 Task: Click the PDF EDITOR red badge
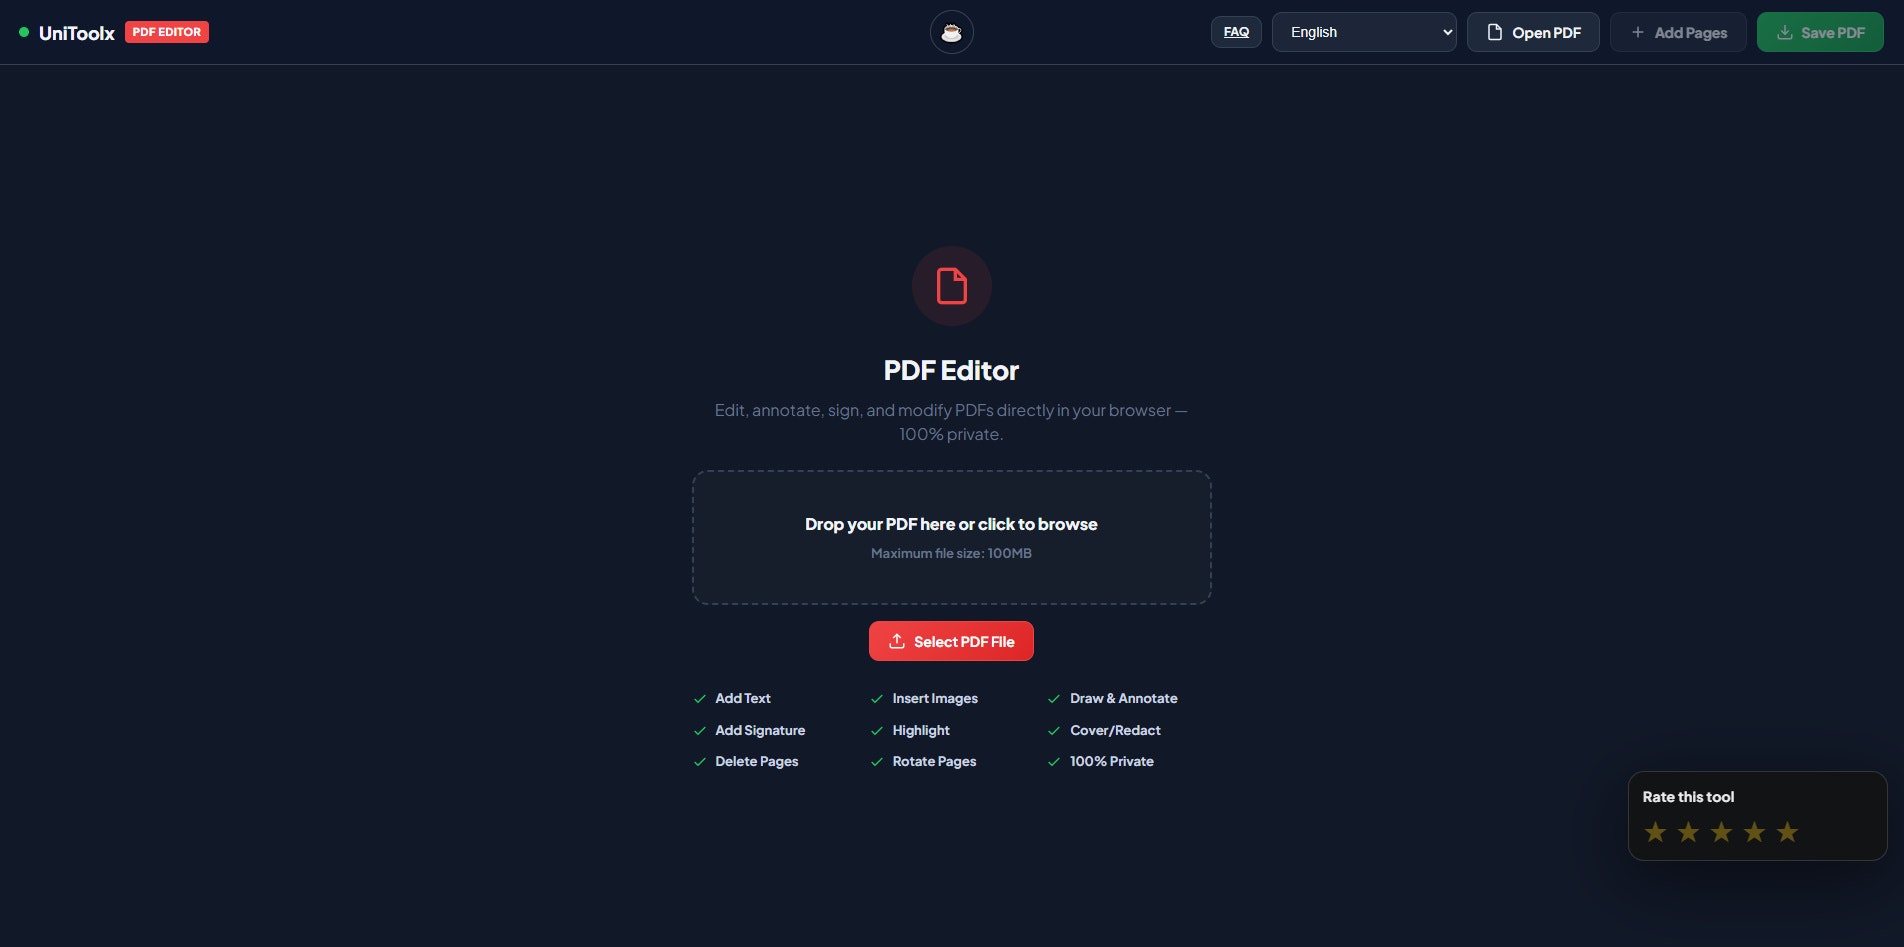[x=166, y=31]
